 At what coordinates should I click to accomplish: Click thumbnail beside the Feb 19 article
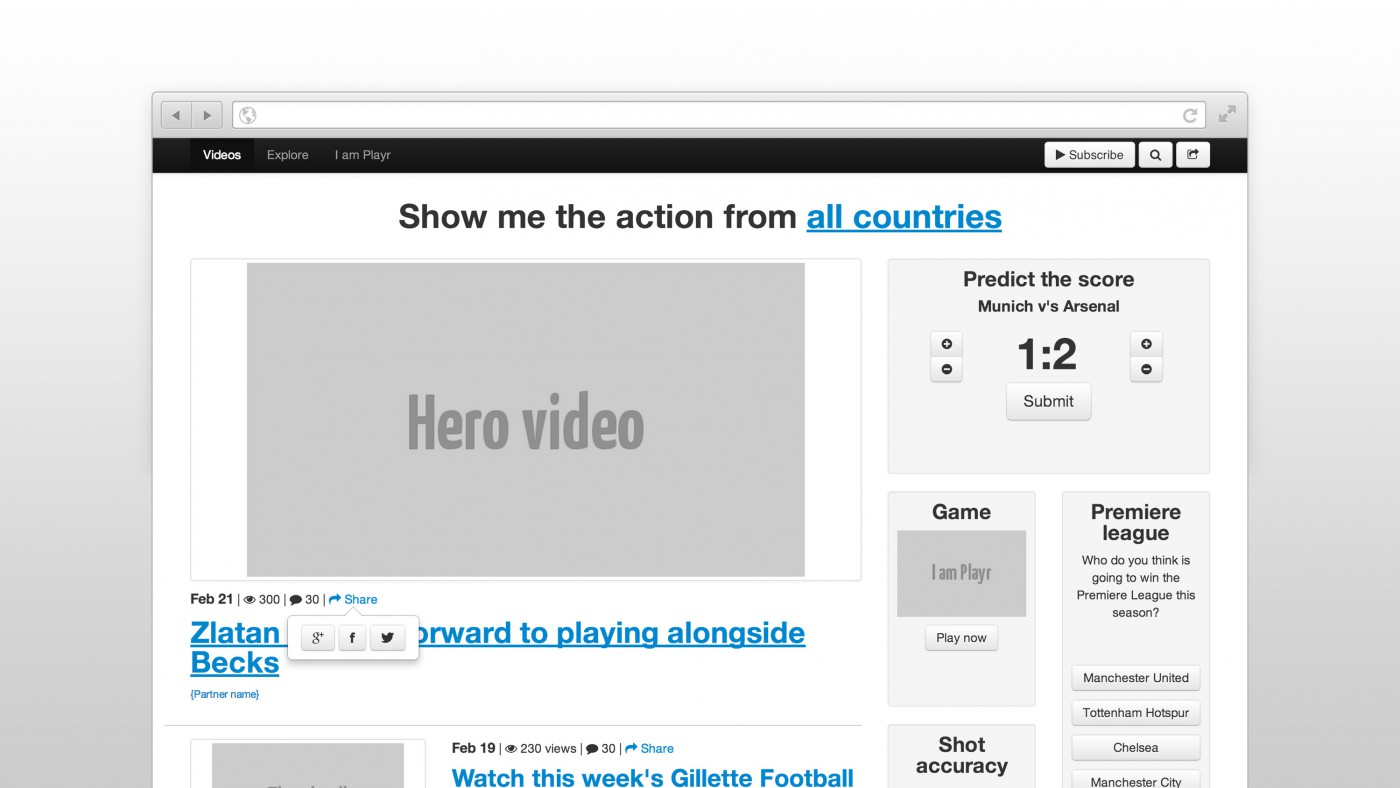click(308, 765)
